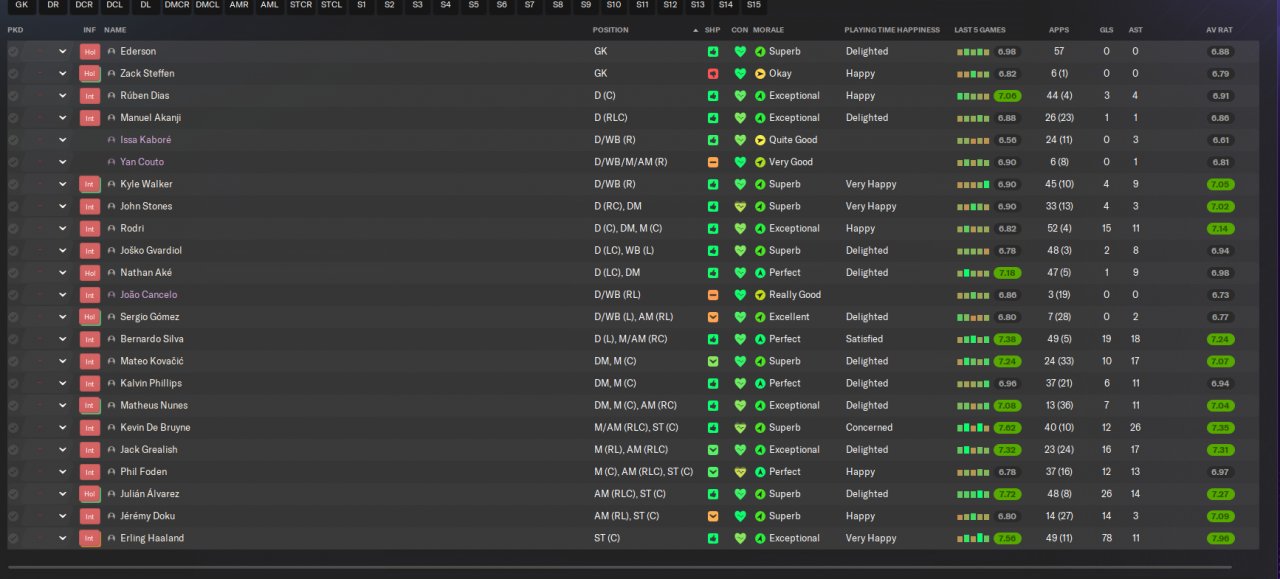This screenshot has height=579, width=1280.
Task: Click Nathan Aké's Perfect morale icon
Action: pyautogui.click(x=760, y=273)
